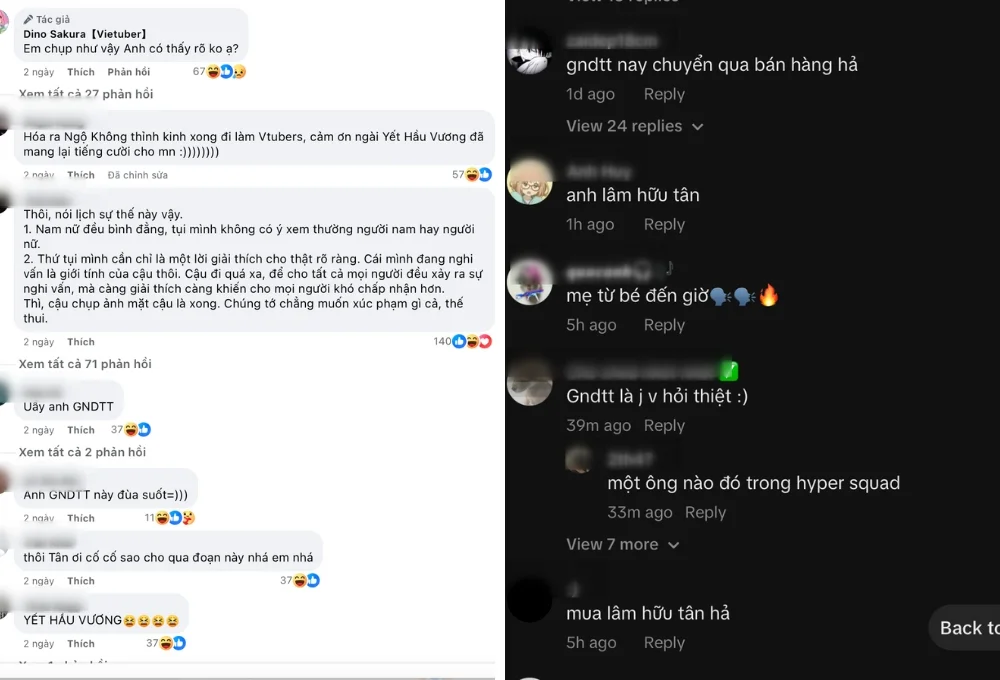Open reactions on 'thôi Tân ơi' comment

point(306,580)
